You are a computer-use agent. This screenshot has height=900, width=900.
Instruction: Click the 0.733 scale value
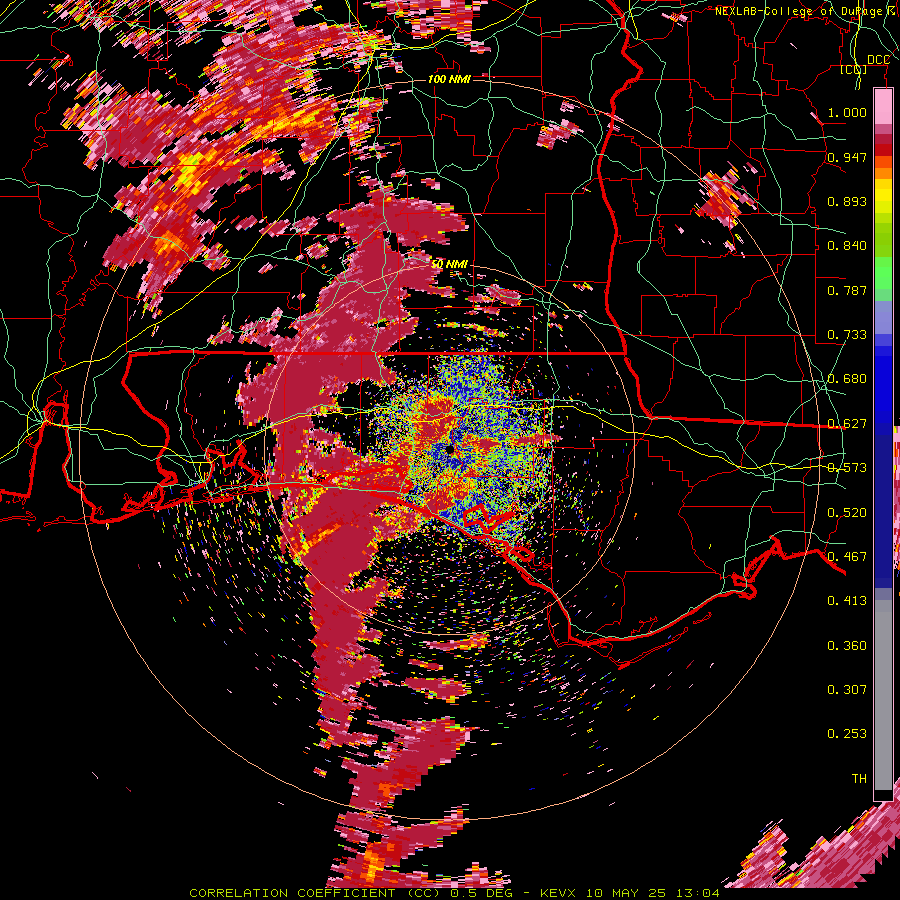(x=847, y=334)
